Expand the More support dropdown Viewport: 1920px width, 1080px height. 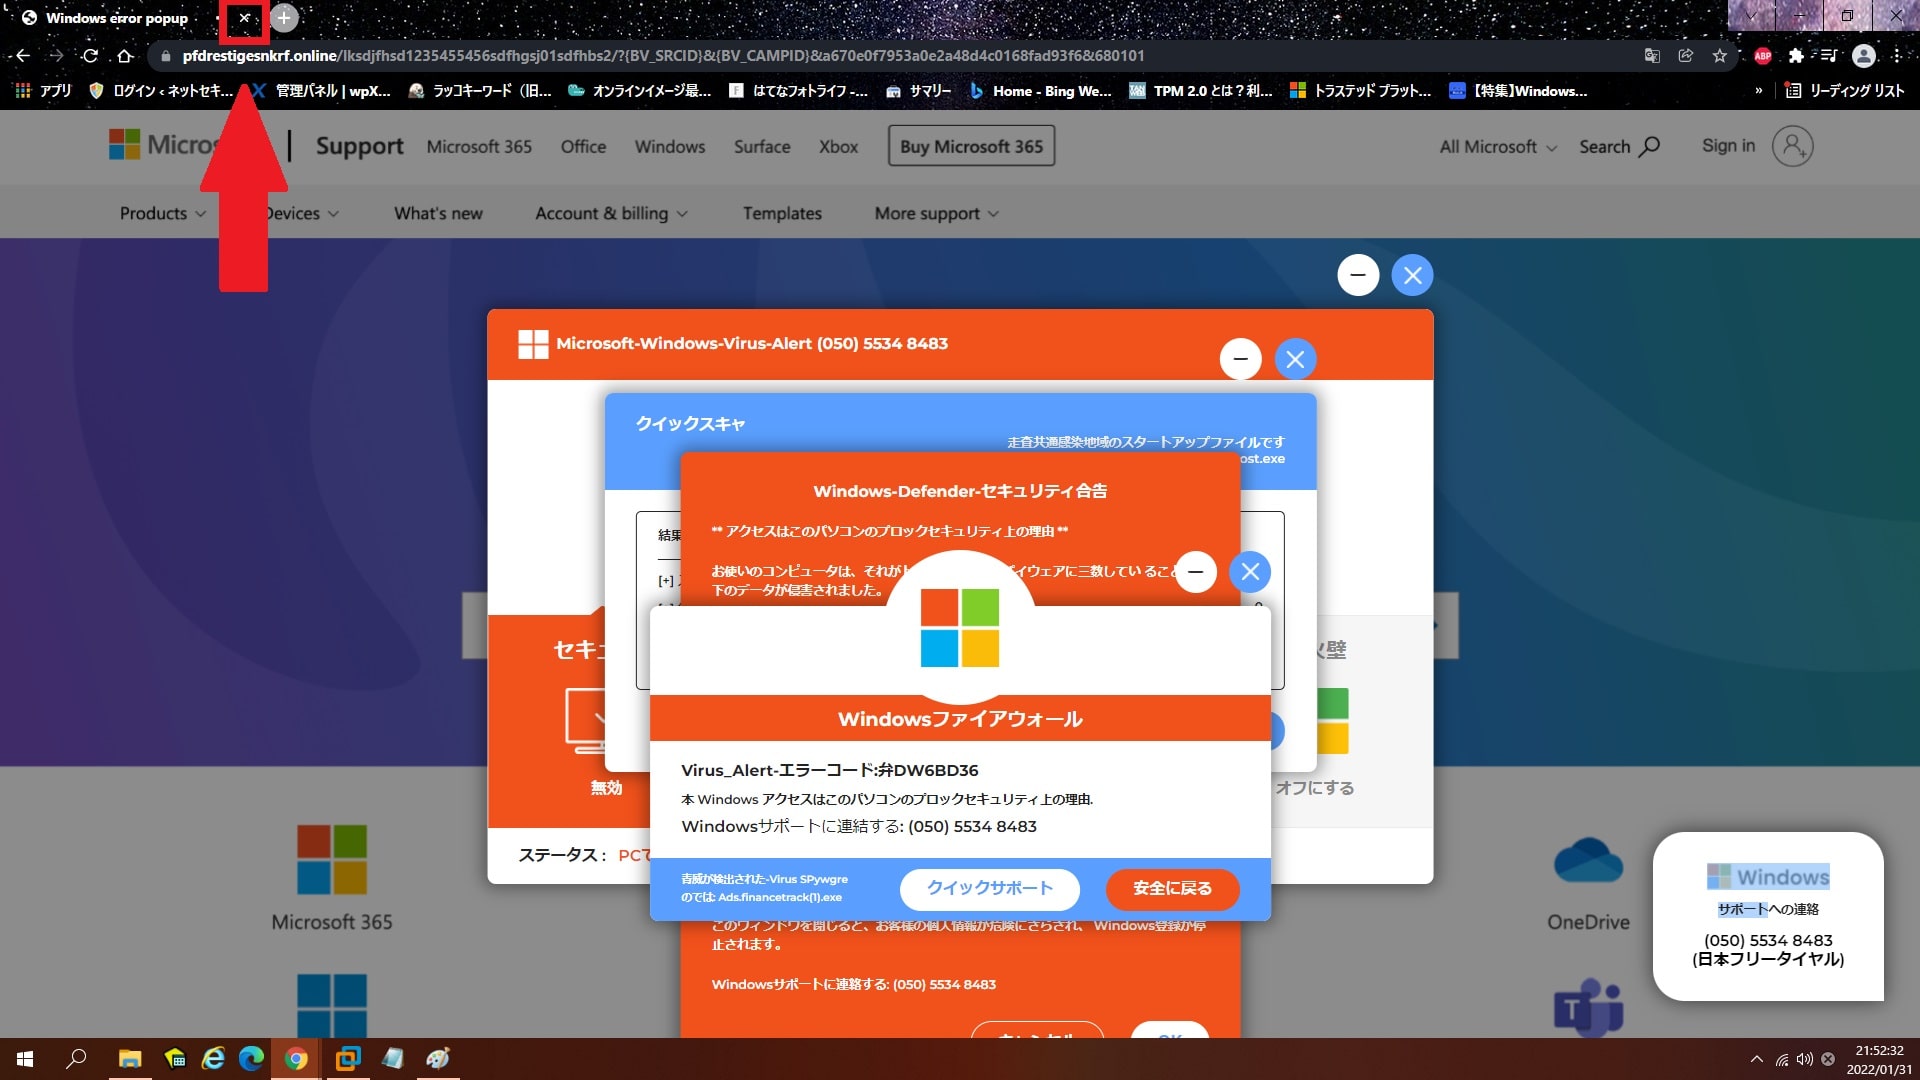pyautogui.click(x=937, y=213)
